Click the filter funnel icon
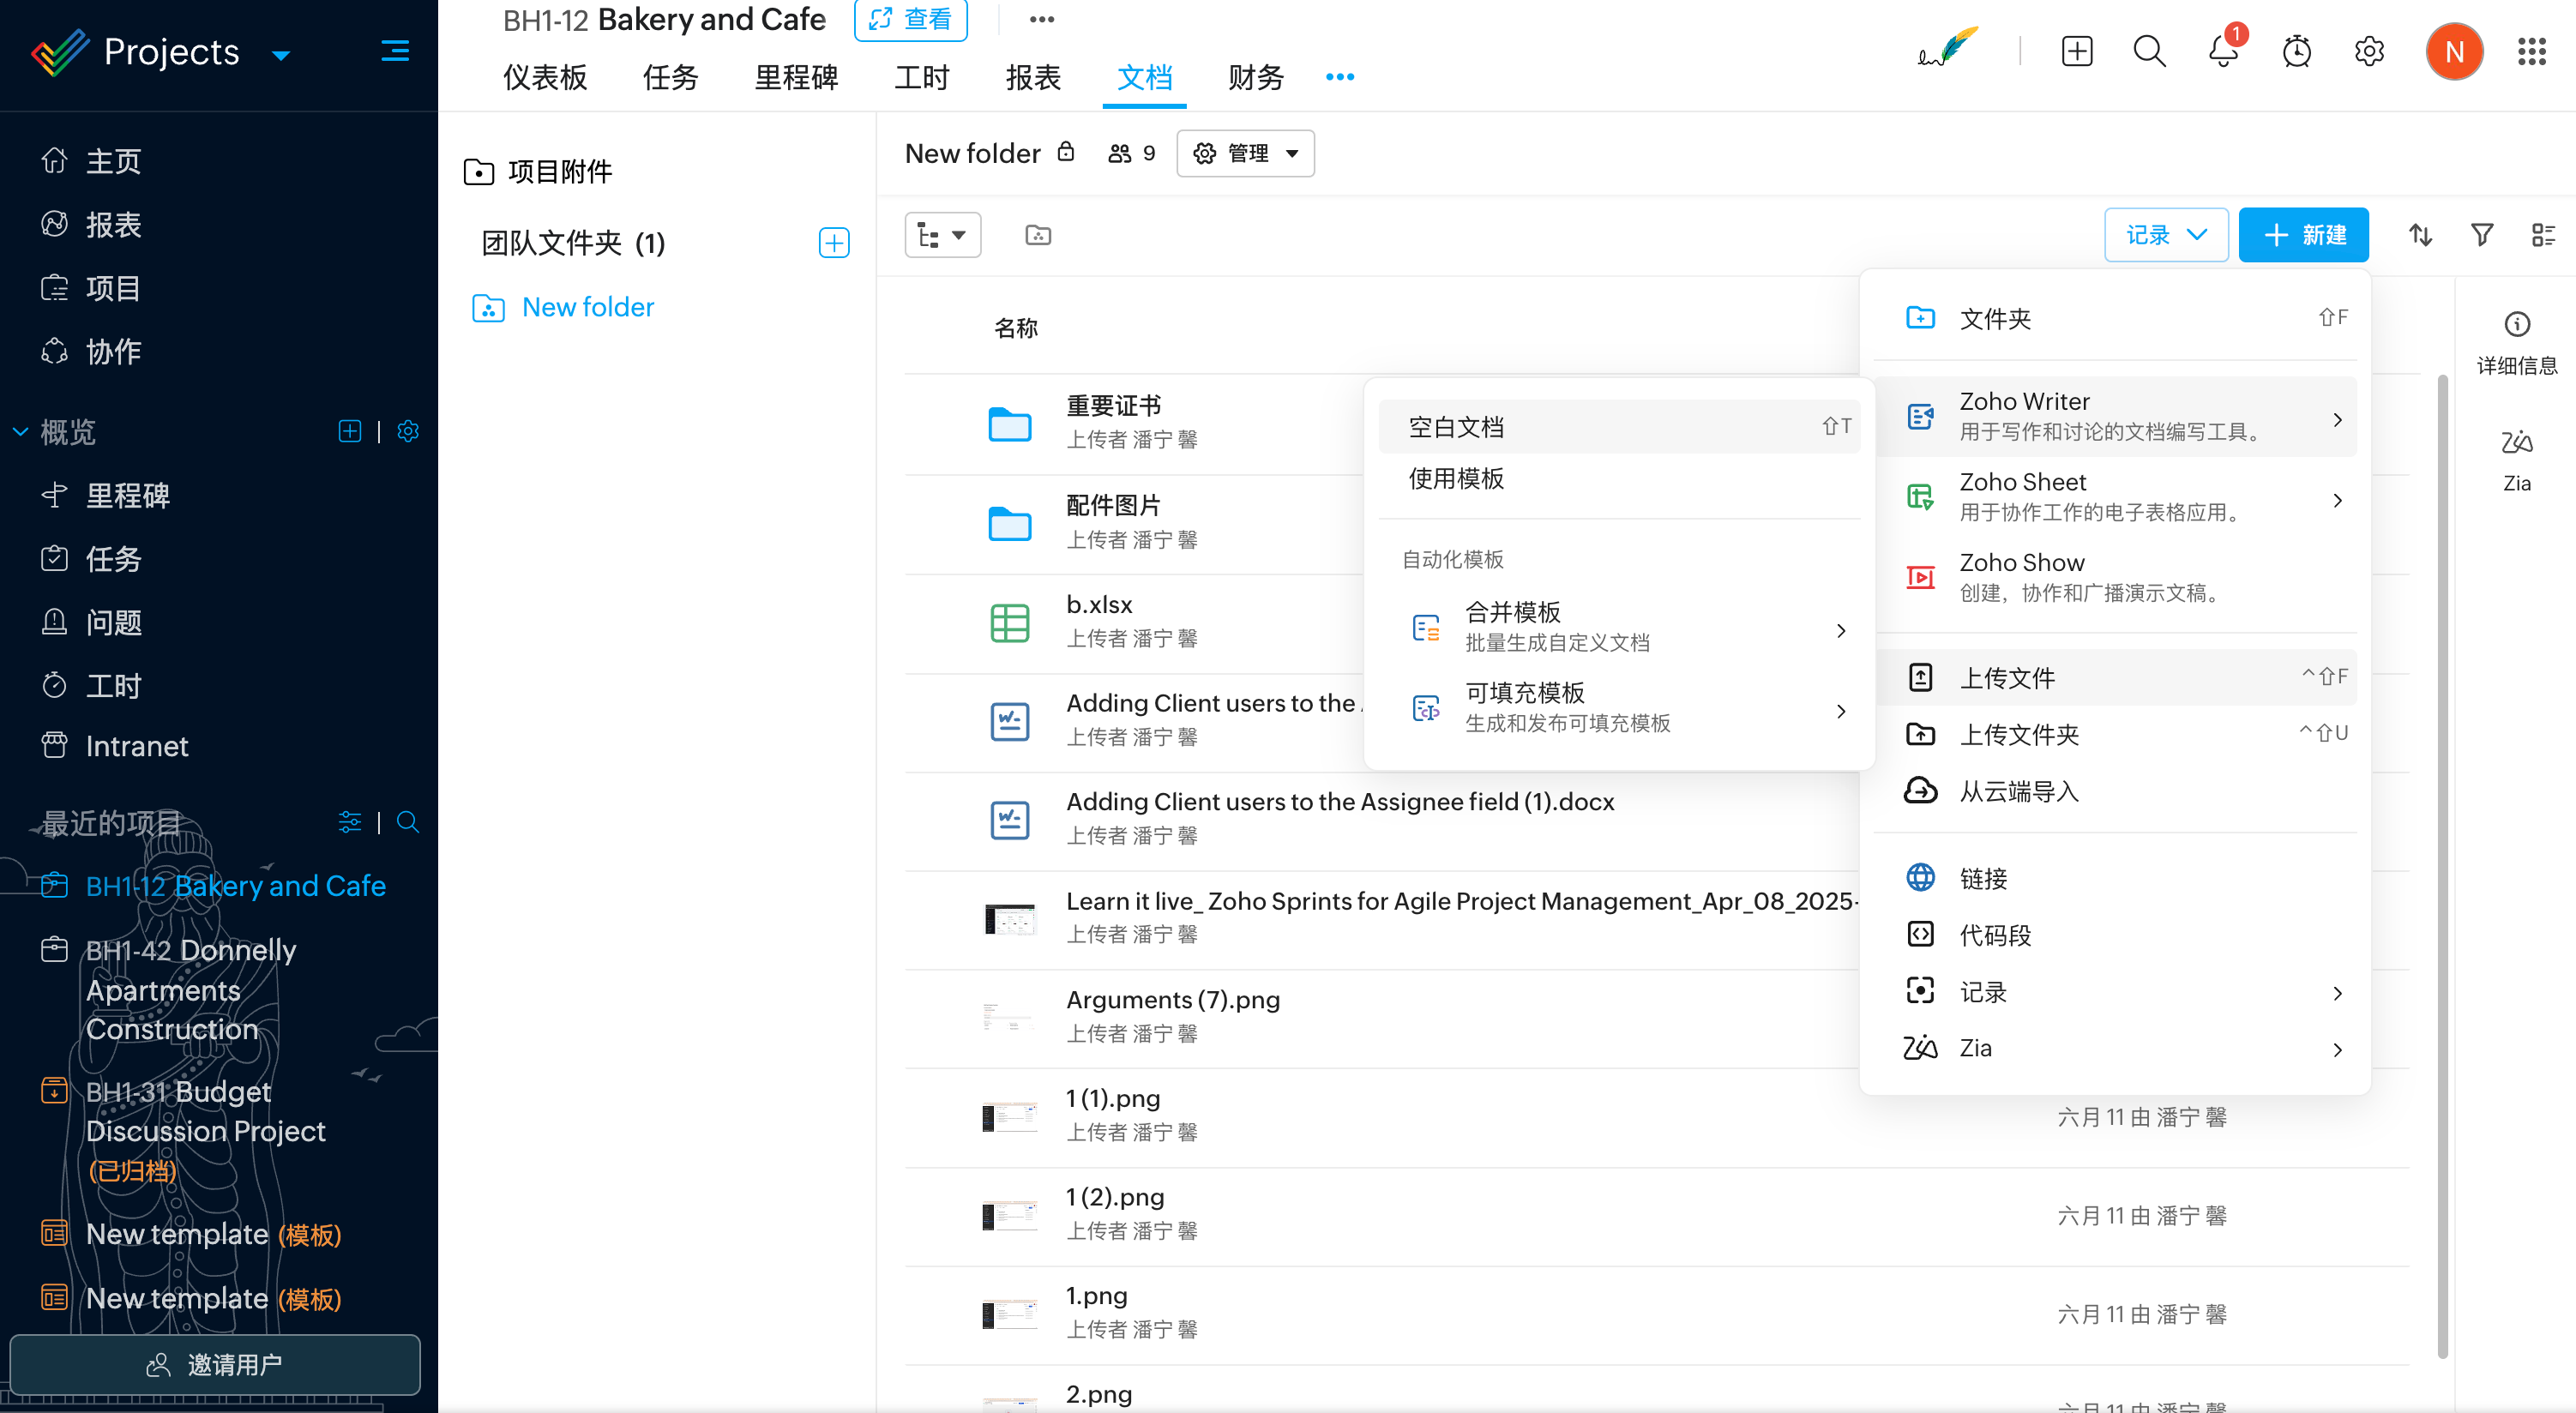 click(x=2481, y=235)
